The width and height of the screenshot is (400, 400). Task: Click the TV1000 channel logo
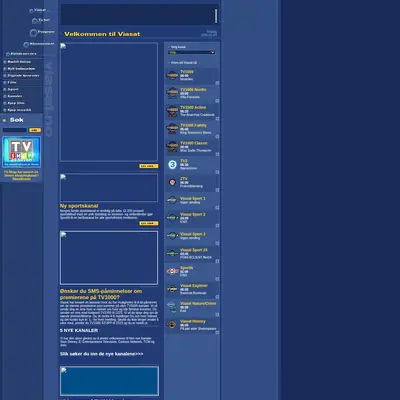[x=173, y=75]
